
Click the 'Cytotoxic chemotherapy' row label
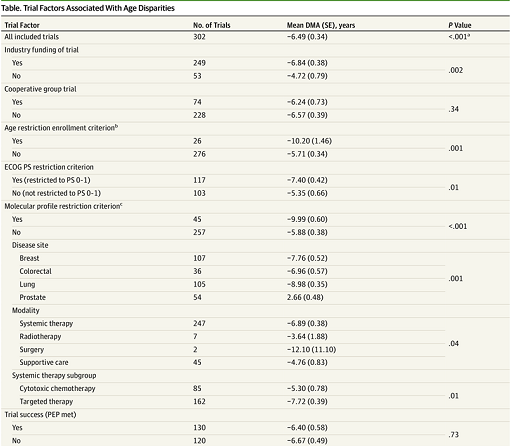(57, 389)
